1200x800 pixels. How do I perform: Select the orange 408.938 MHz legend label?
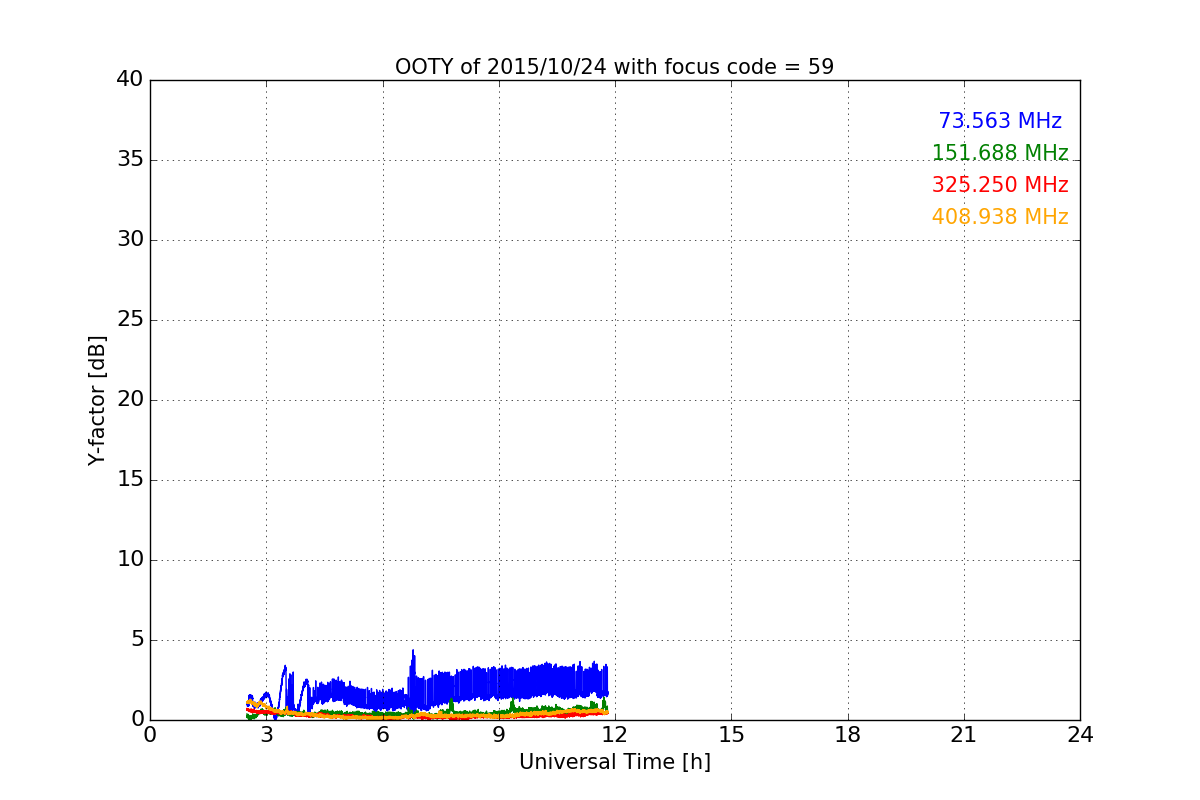tap(1000, 217)
